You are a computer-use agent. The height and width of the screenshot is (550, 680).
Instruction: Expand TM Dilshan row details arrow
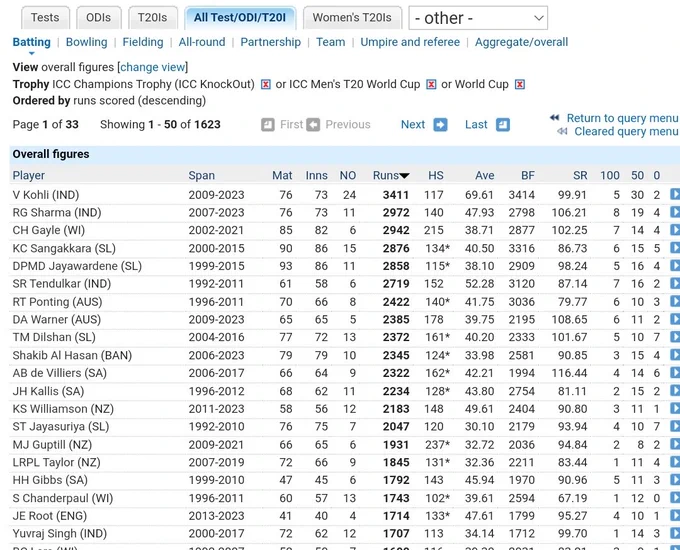(x=675, y=337)
